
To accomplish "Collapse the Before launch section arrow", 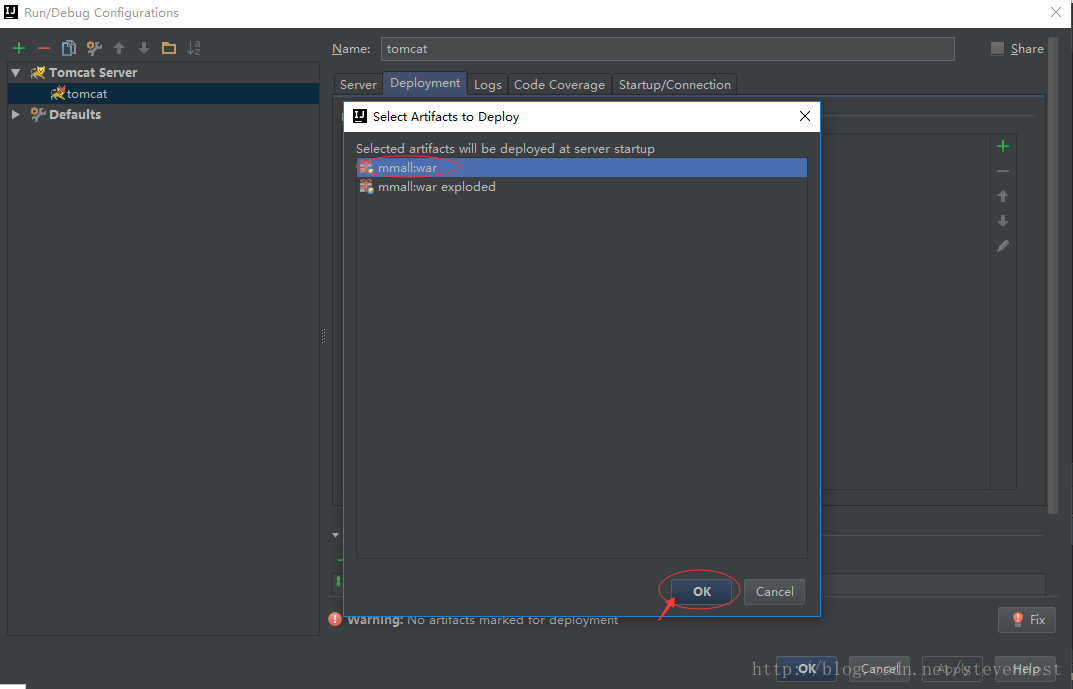I will pyautogui.click(x=335, y=535).
